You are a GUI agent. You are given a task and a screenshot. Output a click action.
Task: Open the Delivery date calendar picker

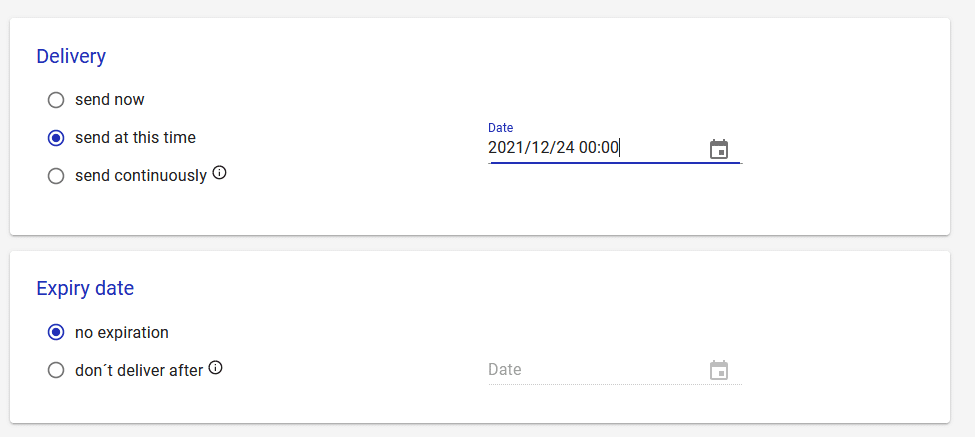click(719, 149)
